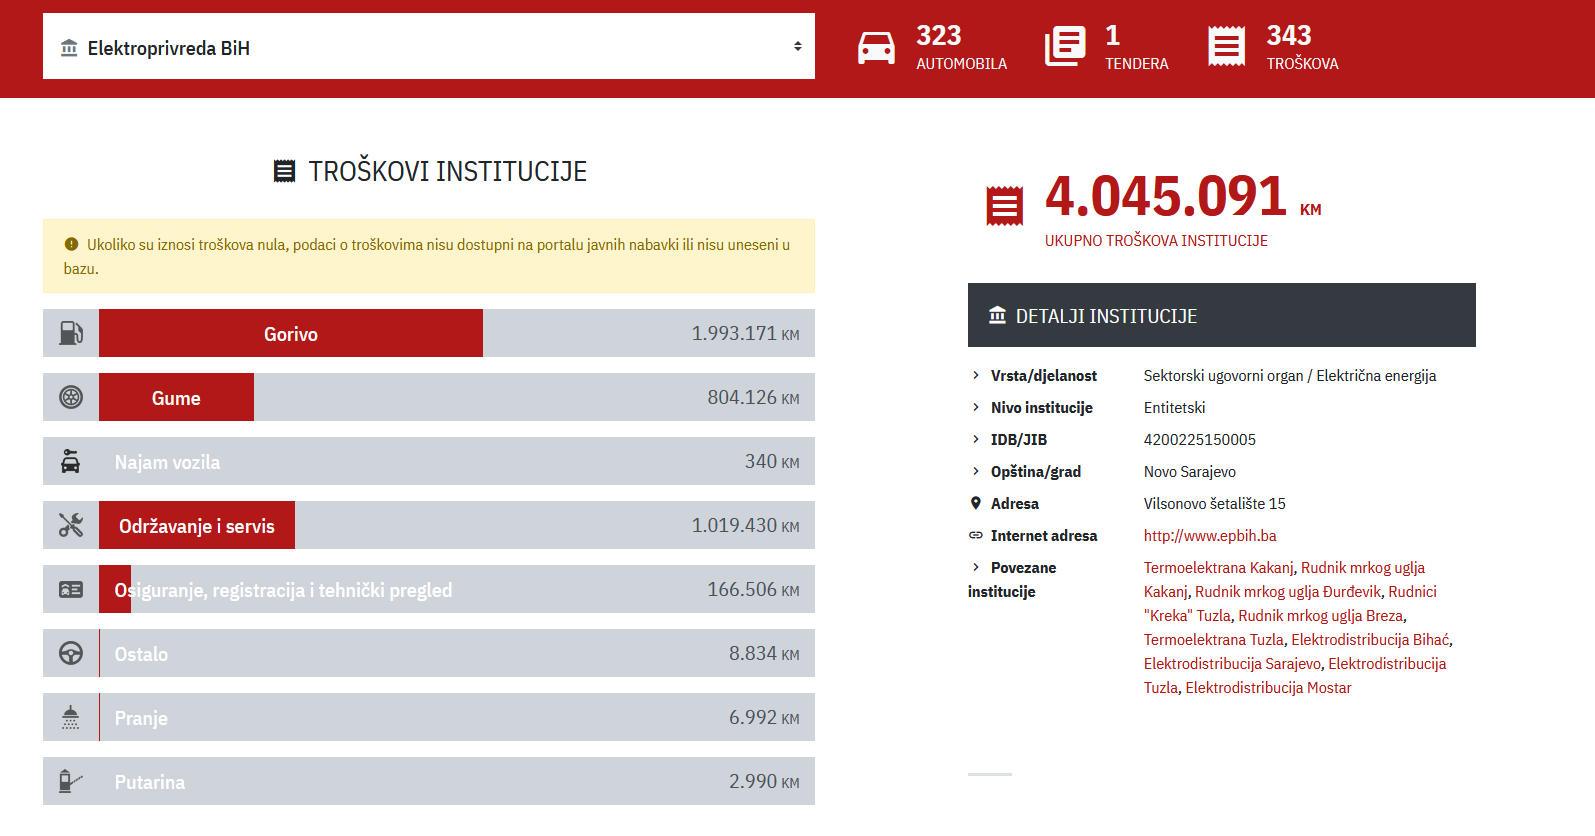1595x836 pixels.
Task: Click the list icon beside Troškovi institucije heading
Action: (285, 171)
